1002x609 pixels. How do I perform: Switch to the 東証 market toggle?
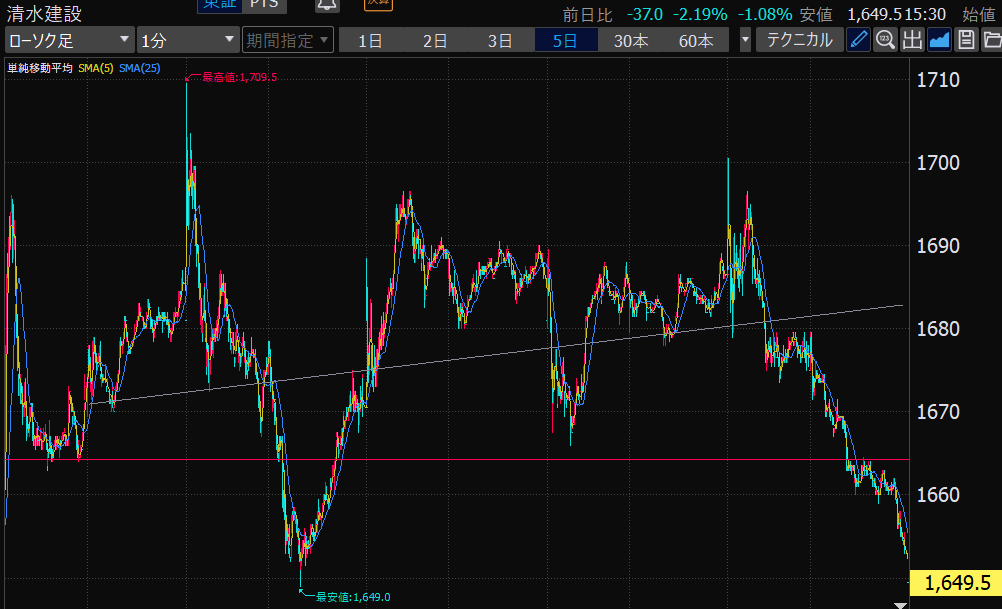click(219, 5)
